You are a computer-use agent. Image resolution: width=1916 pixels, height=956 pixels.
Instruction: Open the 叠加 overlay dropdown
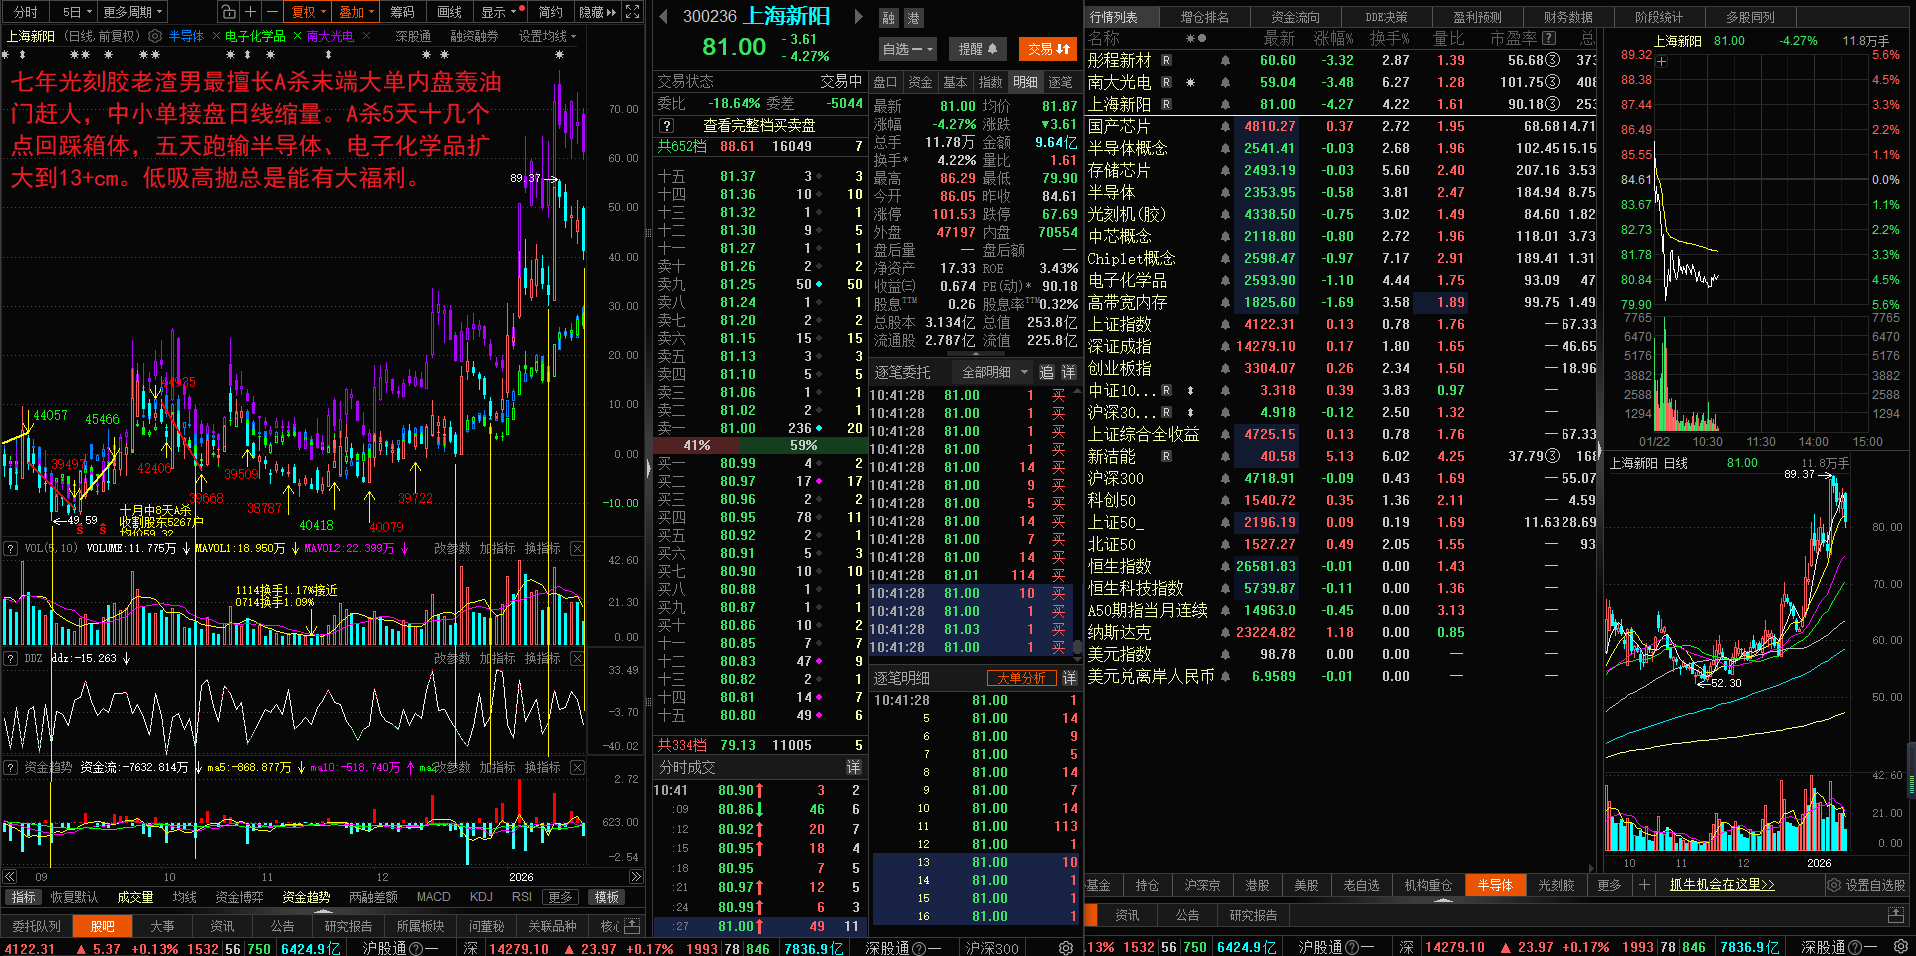[355, 12]
